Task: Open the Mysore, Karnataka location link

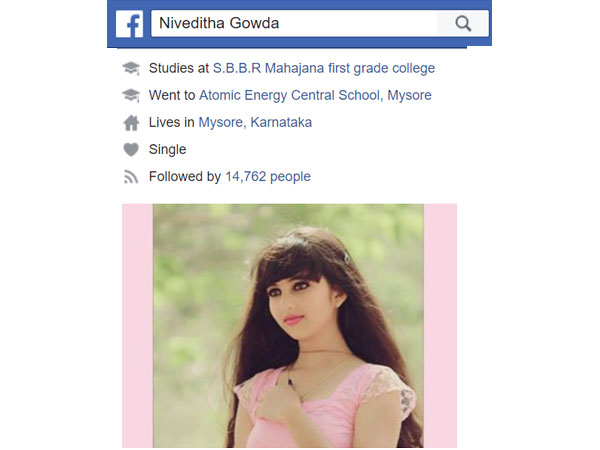Action: tap(255, 122)
